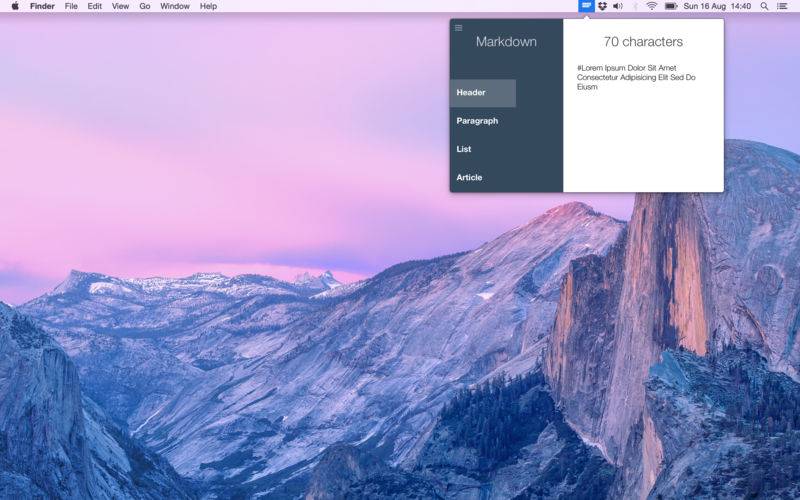The image size is (800, 500).
Task: Click the Bluetooth menu bar icon
Action: pos(635,6)
